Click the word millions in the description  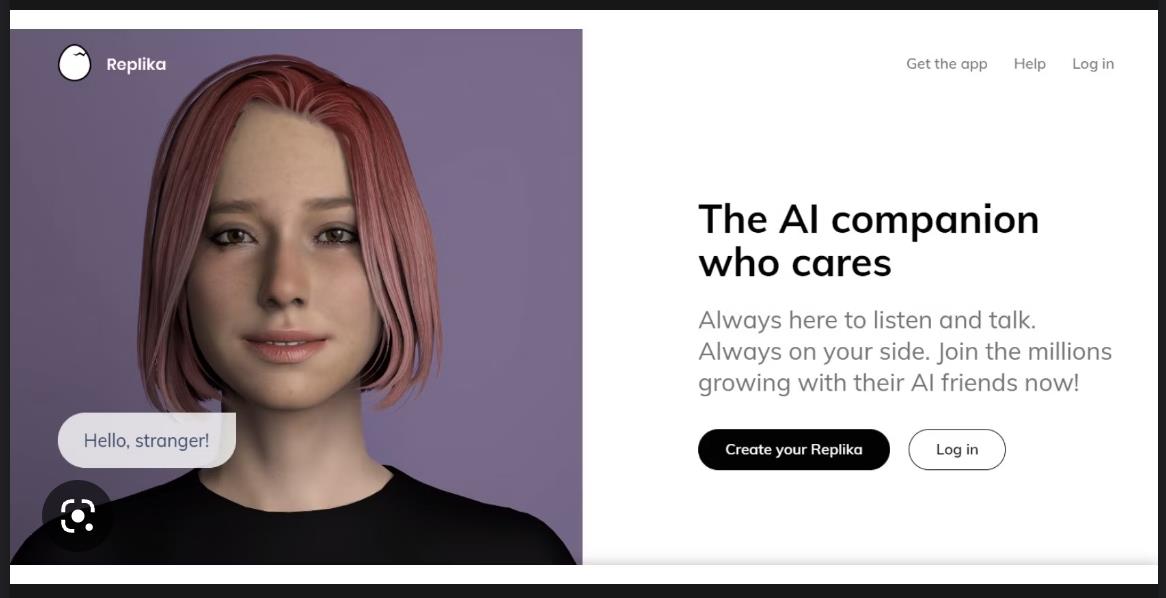coord(1069,351)
